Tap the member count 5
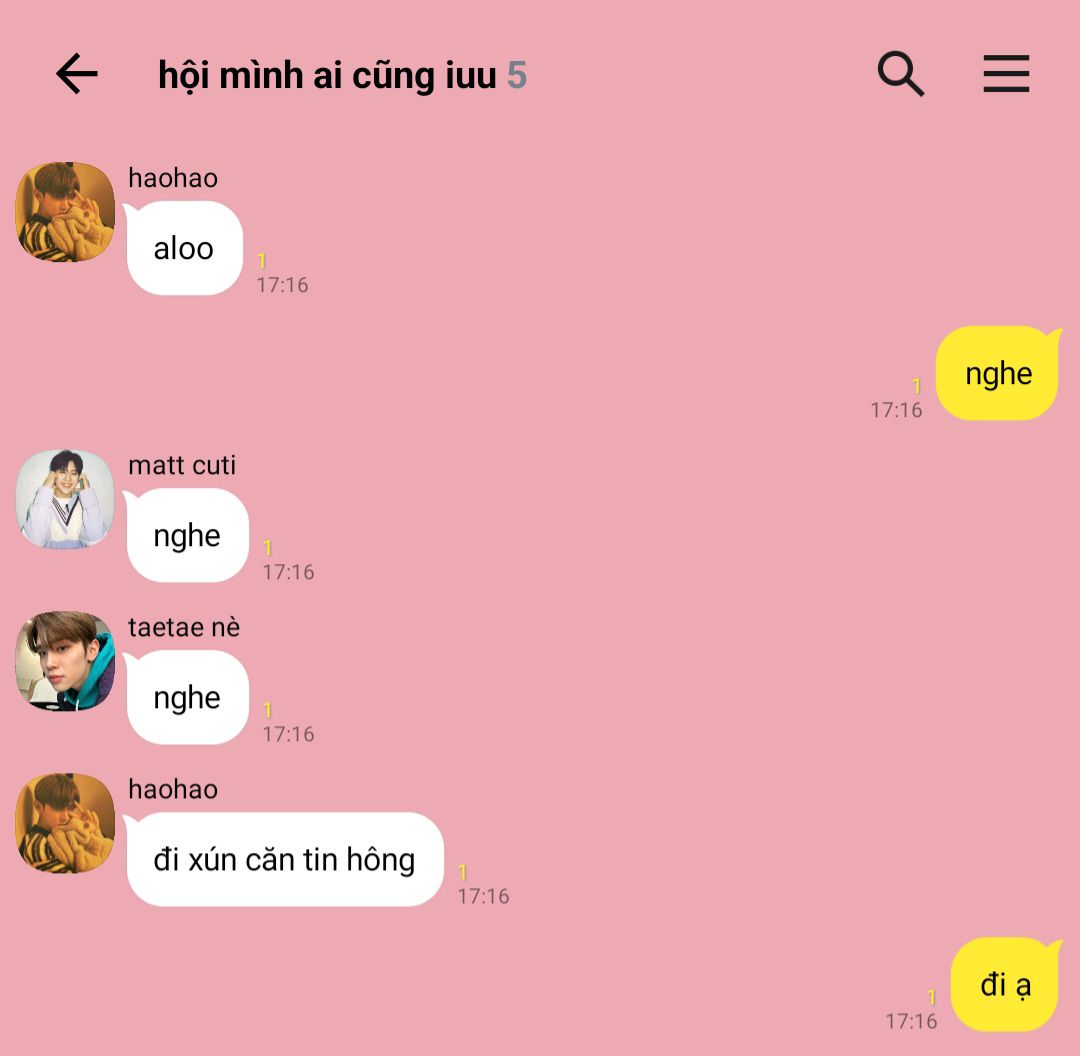The height and width of the screenshot is (1056, 1080). tap(517, 75)
